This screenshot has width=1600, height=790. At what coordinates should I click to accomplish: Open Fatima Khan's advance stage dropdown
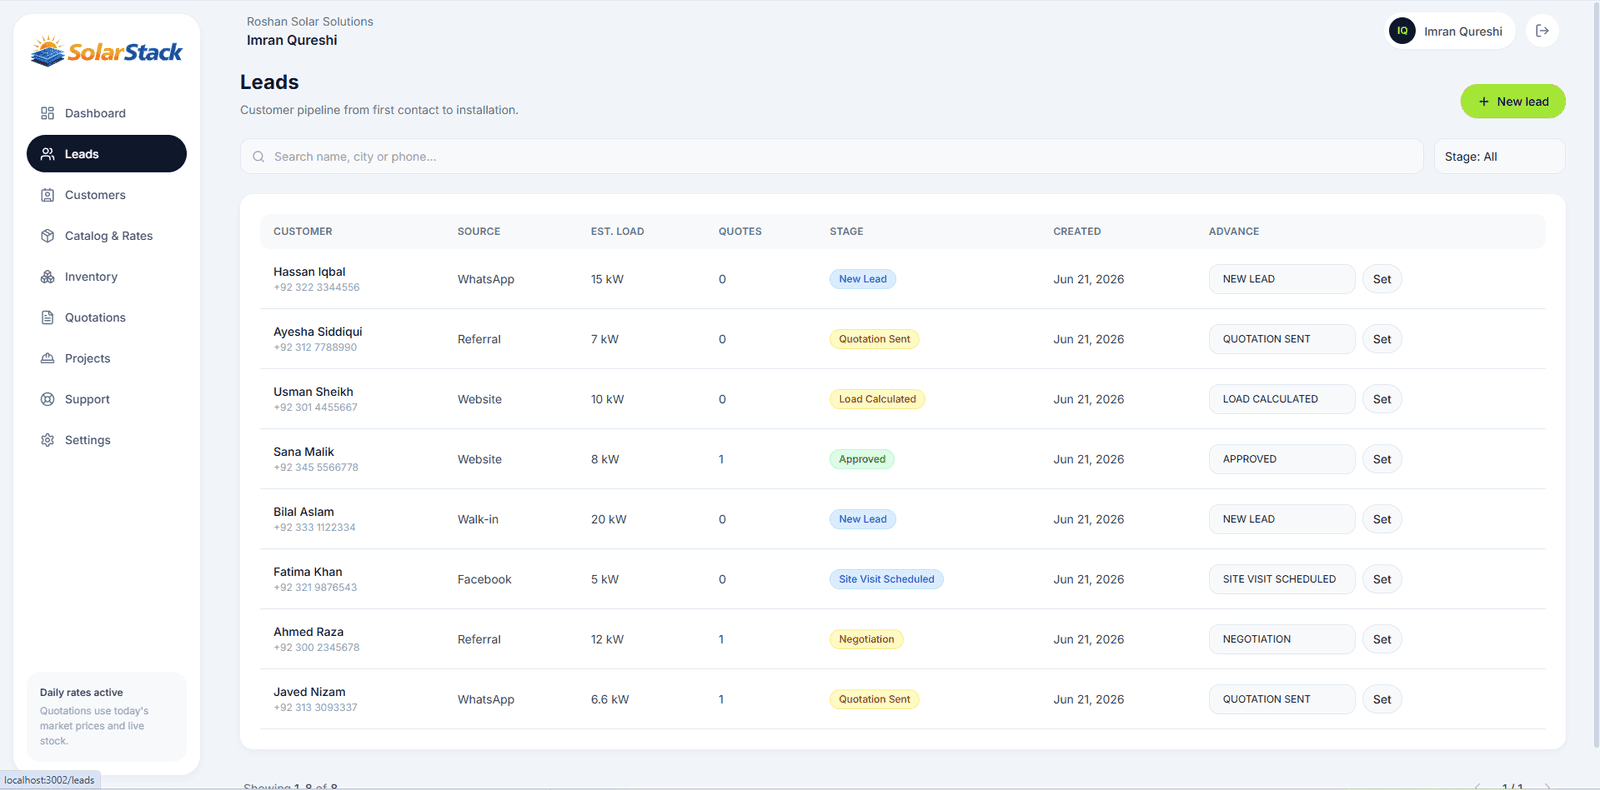pyautogui.click(x=1282, y=579)
